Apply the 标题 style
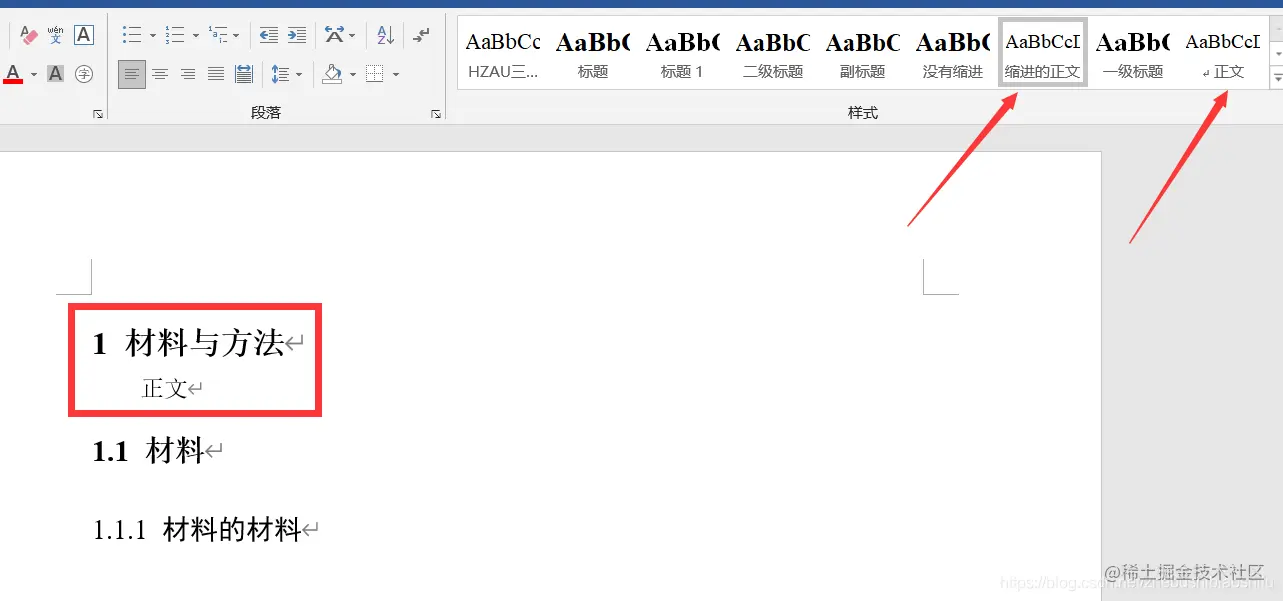Screen dimensions: 1283x601 pyautogui.click(x=593, y=54)
